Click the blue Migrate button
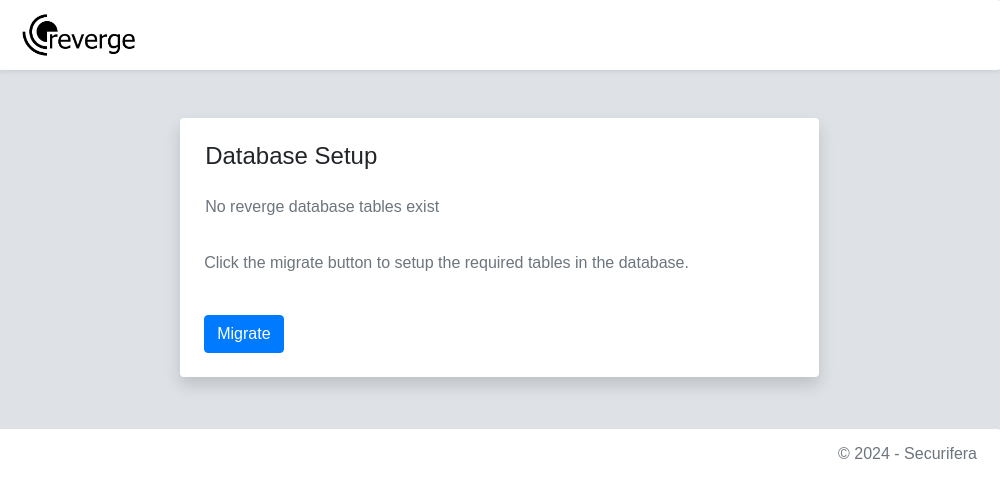Image resolution: width=1000 pixels, height=478 pixels. pos(244,334)
